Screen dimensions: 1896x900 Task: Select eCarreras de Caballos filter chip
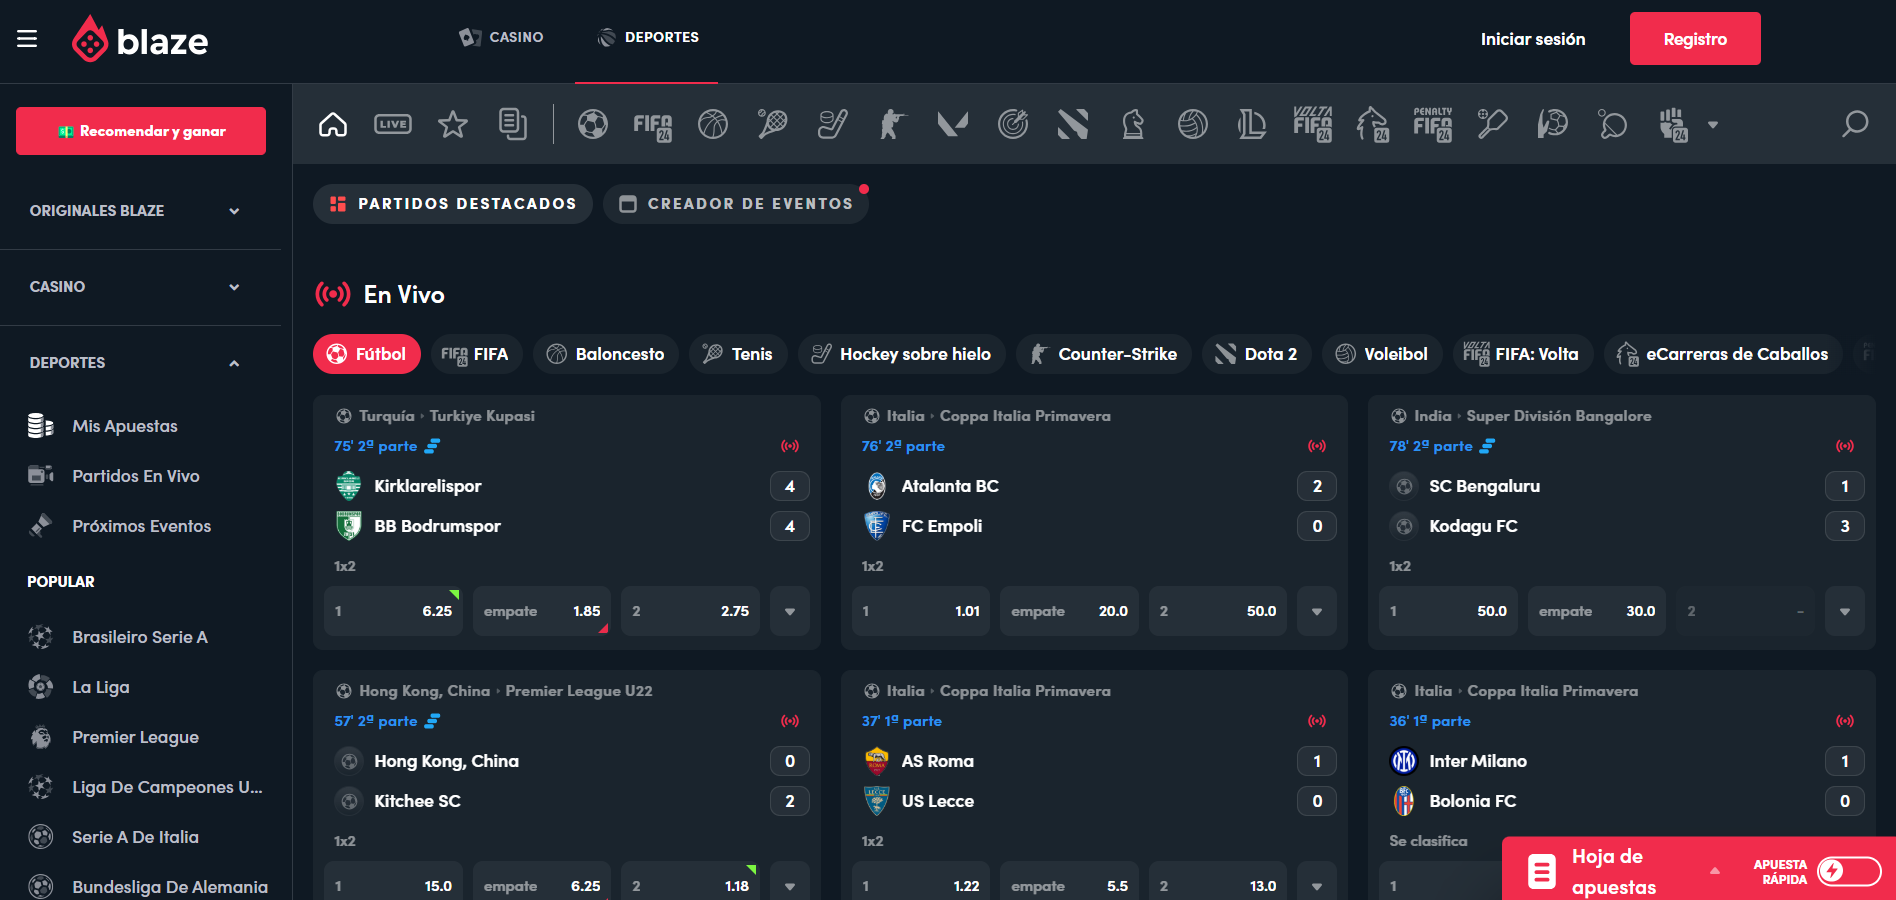tap(1723, 354)
